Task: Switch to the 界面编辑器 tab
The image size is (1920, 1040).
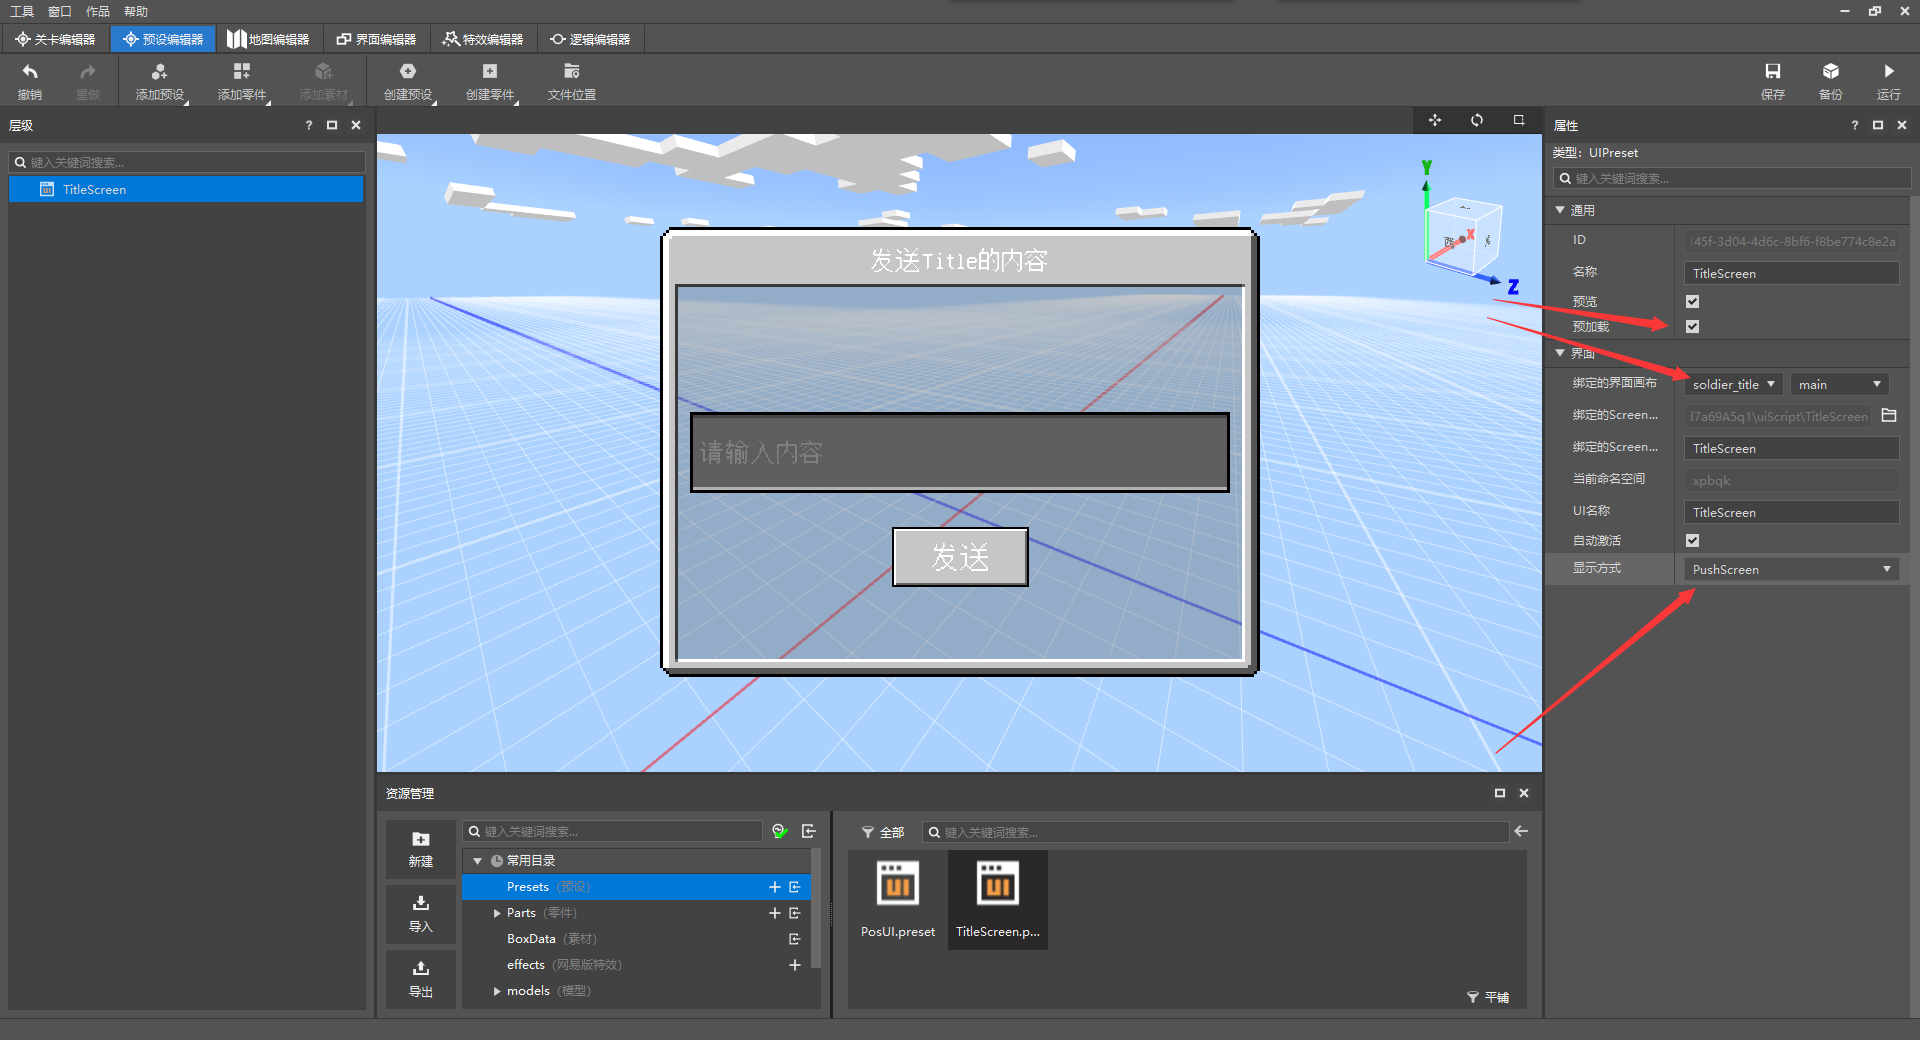Action: [x=376, y=39]
